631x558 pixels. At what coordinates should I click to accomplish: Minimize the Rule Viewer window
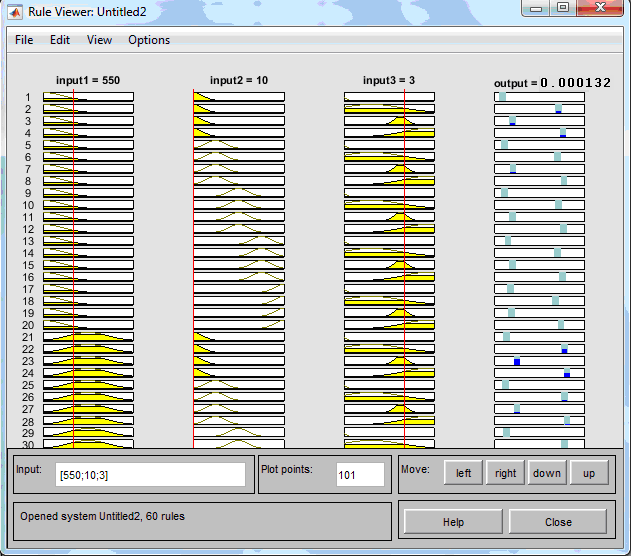(x=536, y=8)
